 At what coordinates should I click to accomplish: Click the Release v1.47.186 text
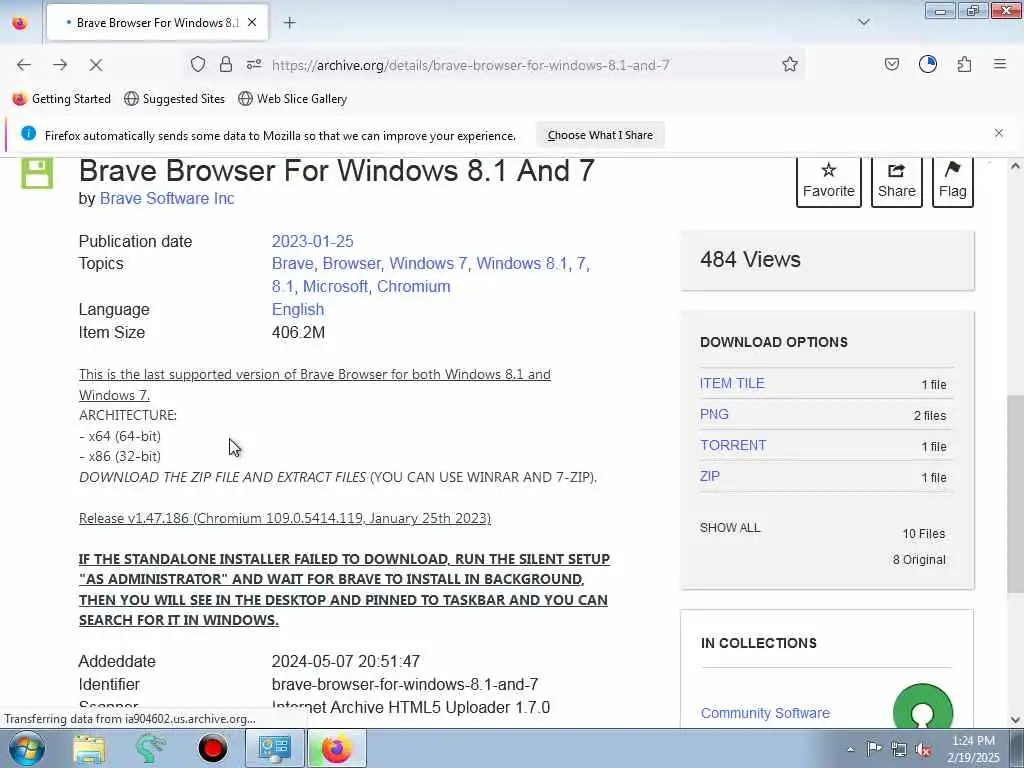[285, 518]
